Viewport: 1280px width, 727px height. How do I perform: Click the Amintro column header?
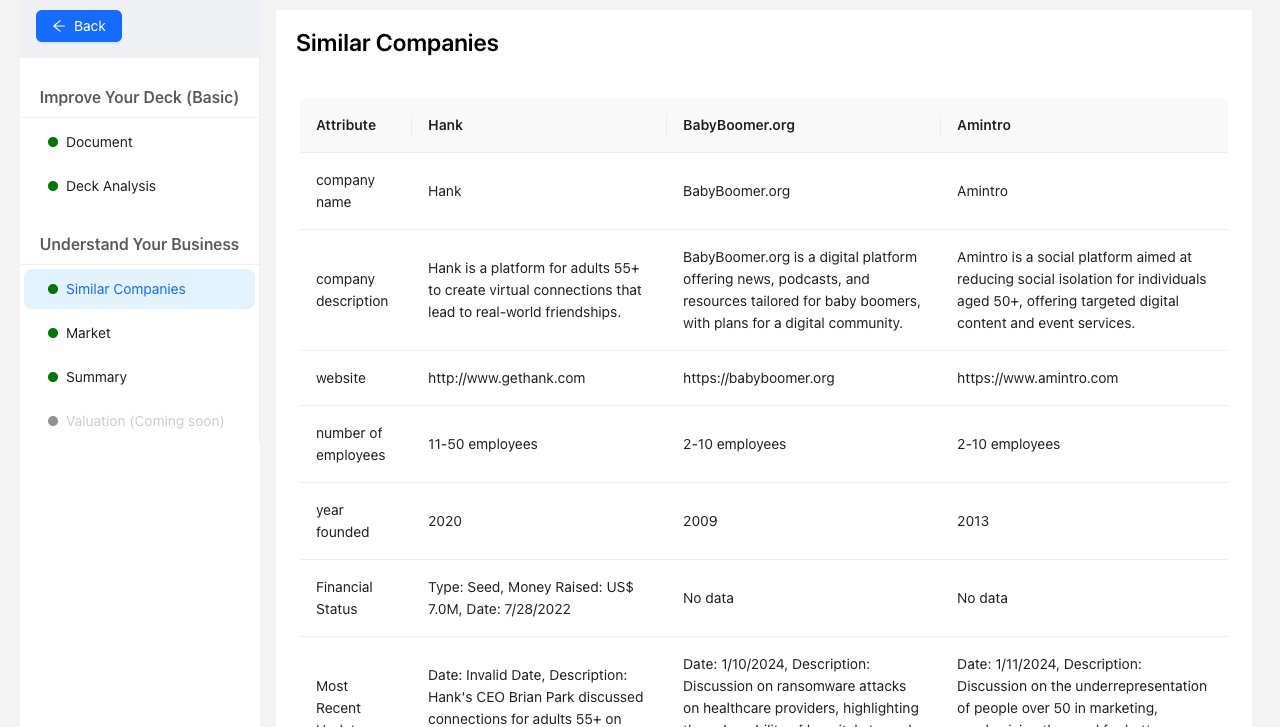[983, 125]
